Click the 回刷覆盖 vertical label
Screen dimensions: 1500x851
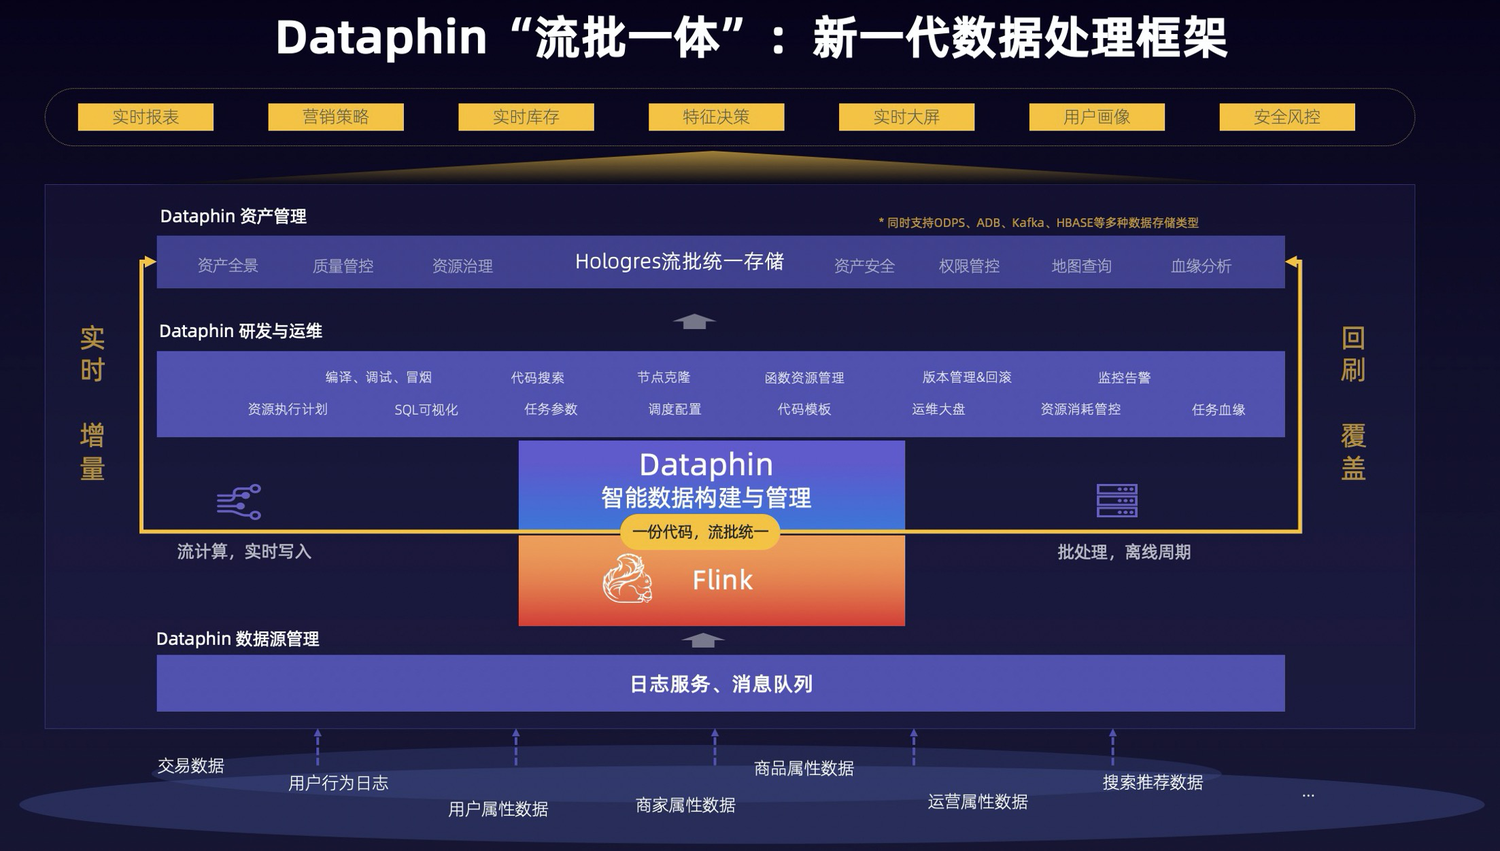point(1353,402)
